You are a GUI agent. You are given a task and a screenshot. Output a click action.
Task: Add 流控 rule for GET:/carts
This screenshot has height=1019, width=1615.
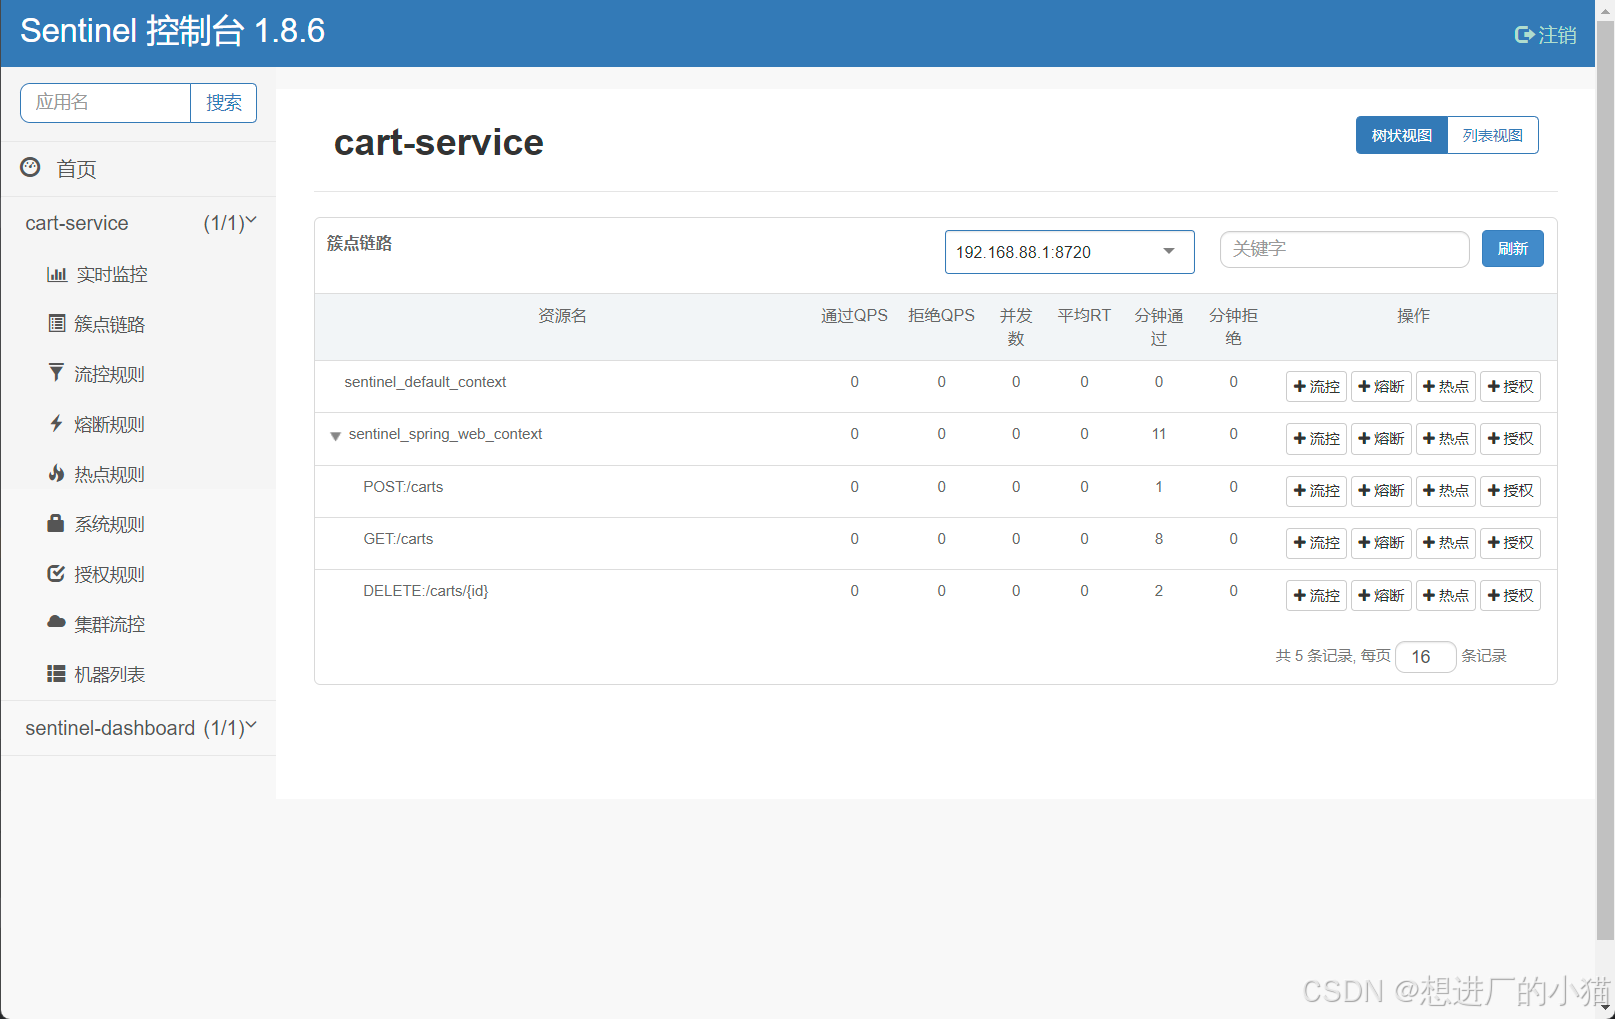pyautogui.click(x=1316, y=543)
